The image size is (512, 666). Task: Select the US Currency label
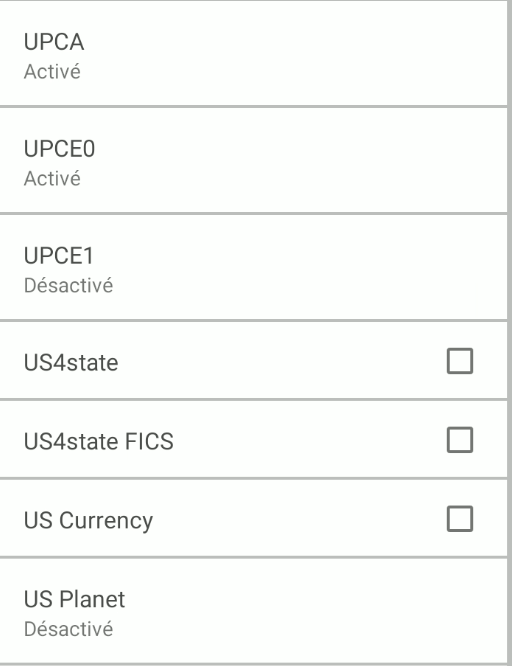[x=88, y=521]
